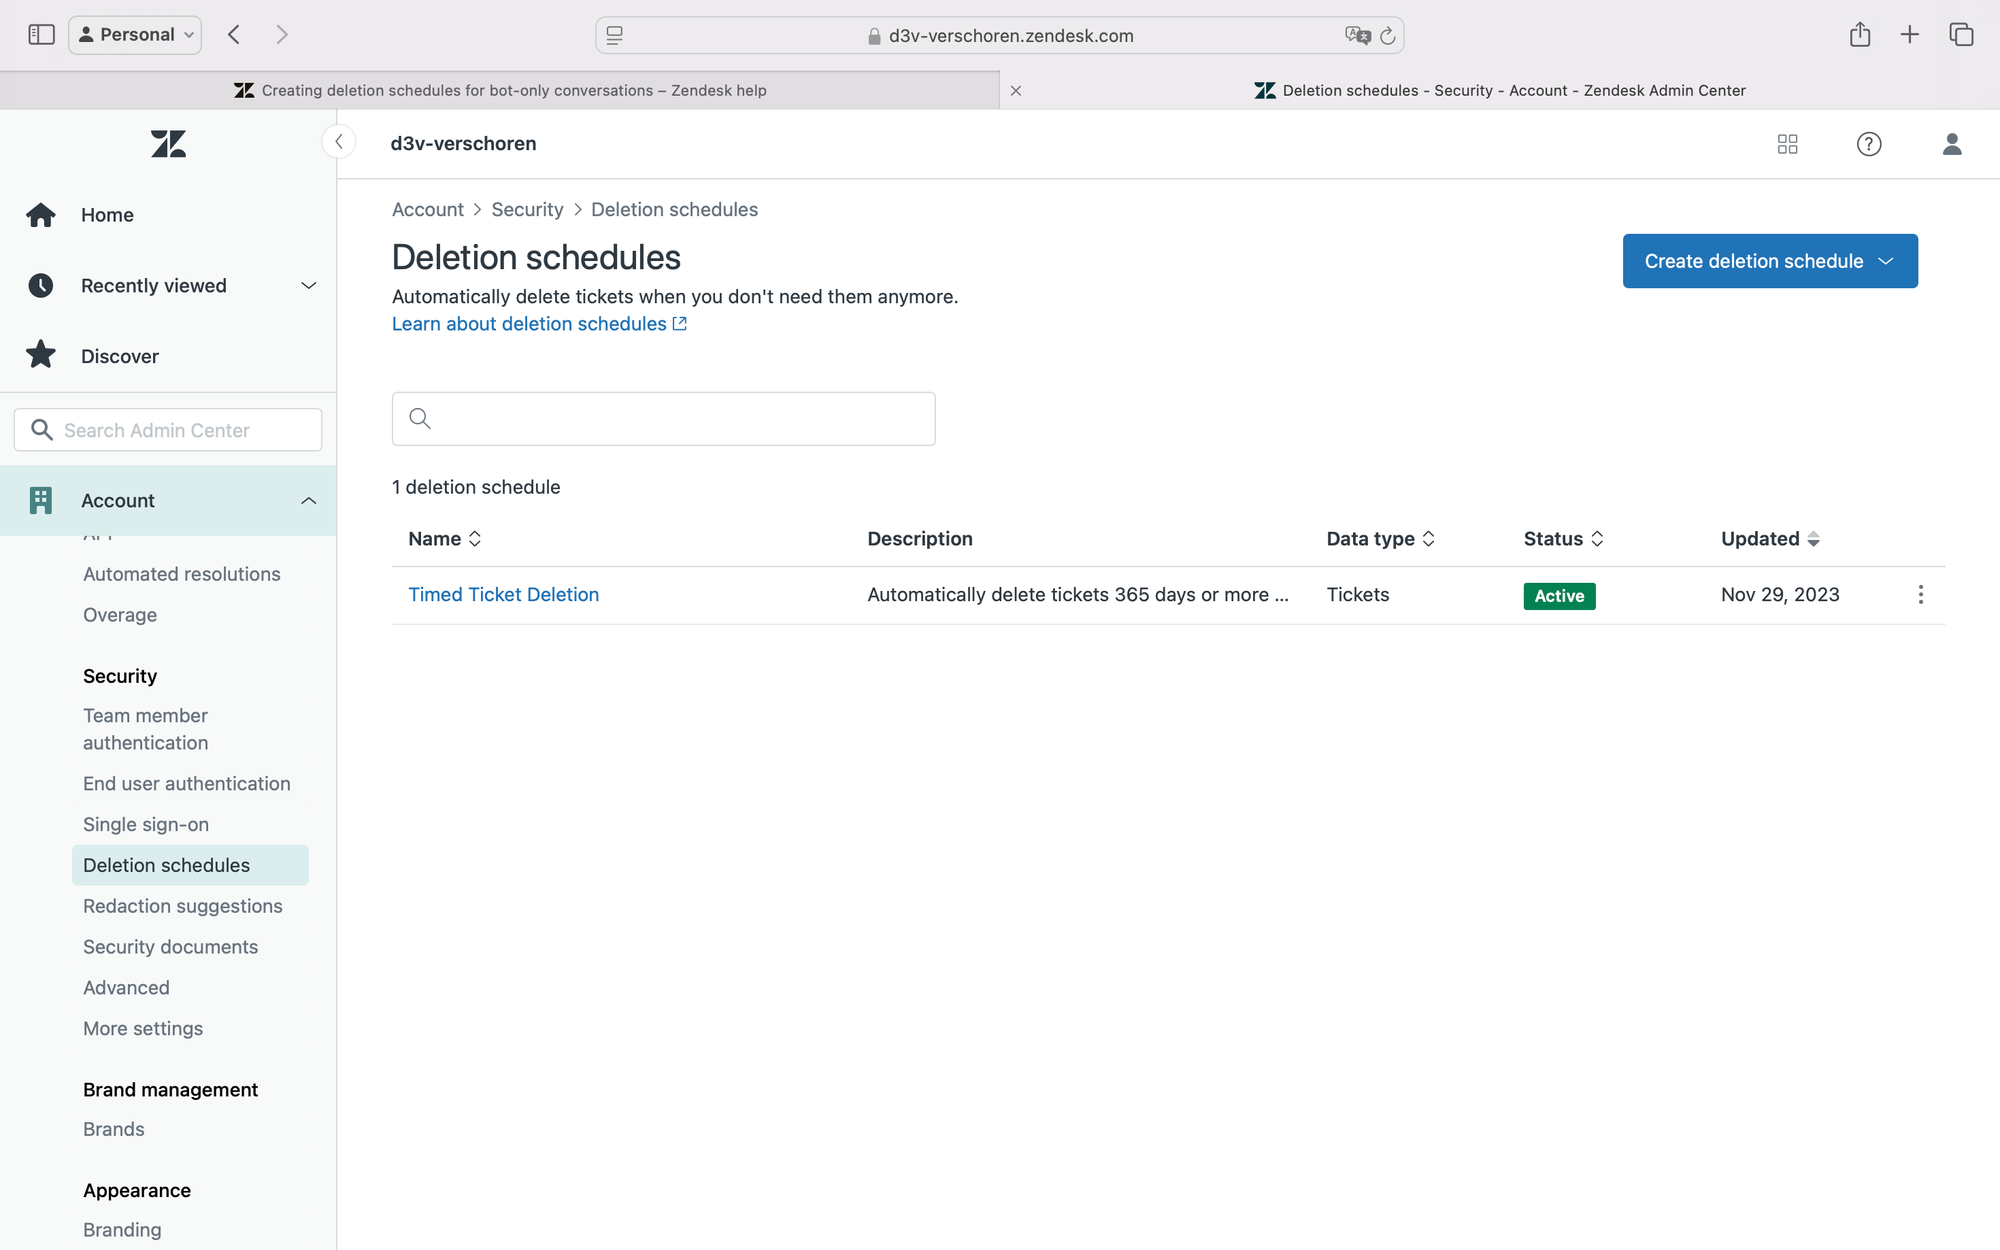Open Timed Ticket Deletion schedule link
This screenshot has height=1250, width=2000.
tap(503, 595)
